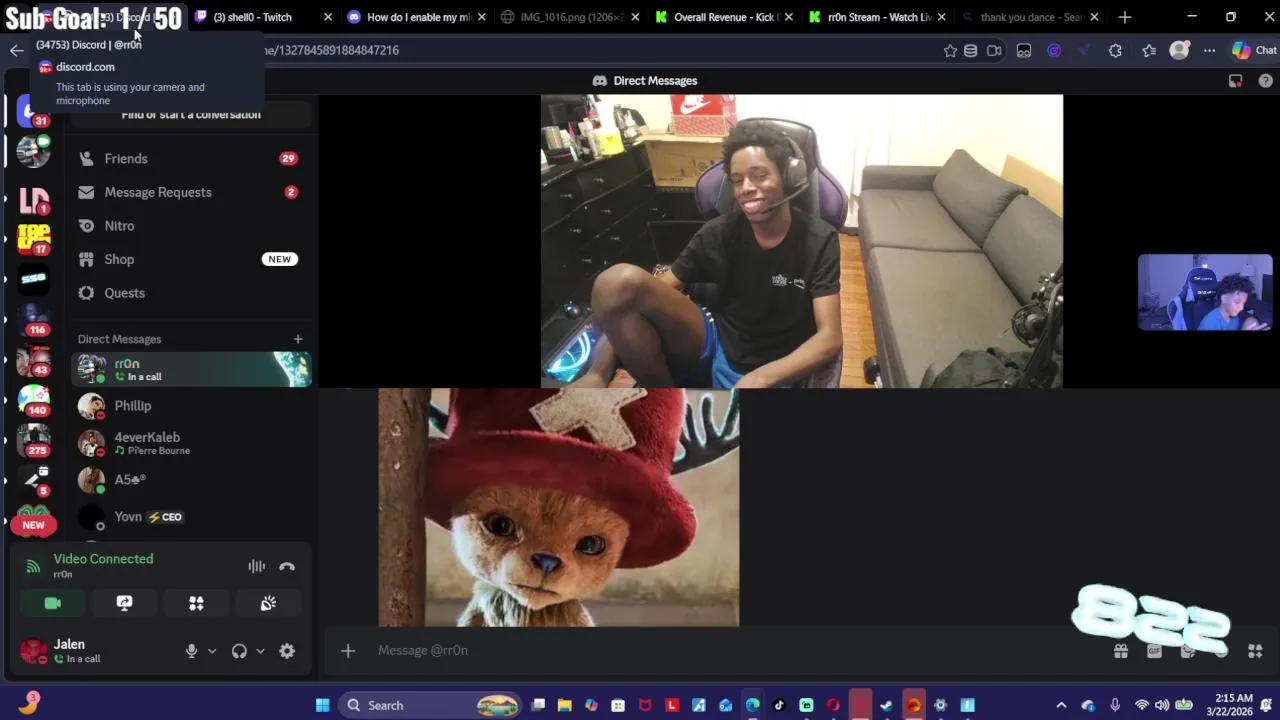Screen dimensions: 1280x720
Task: Expand the headphone output options arrow
Action: click(x=260, y=651)
